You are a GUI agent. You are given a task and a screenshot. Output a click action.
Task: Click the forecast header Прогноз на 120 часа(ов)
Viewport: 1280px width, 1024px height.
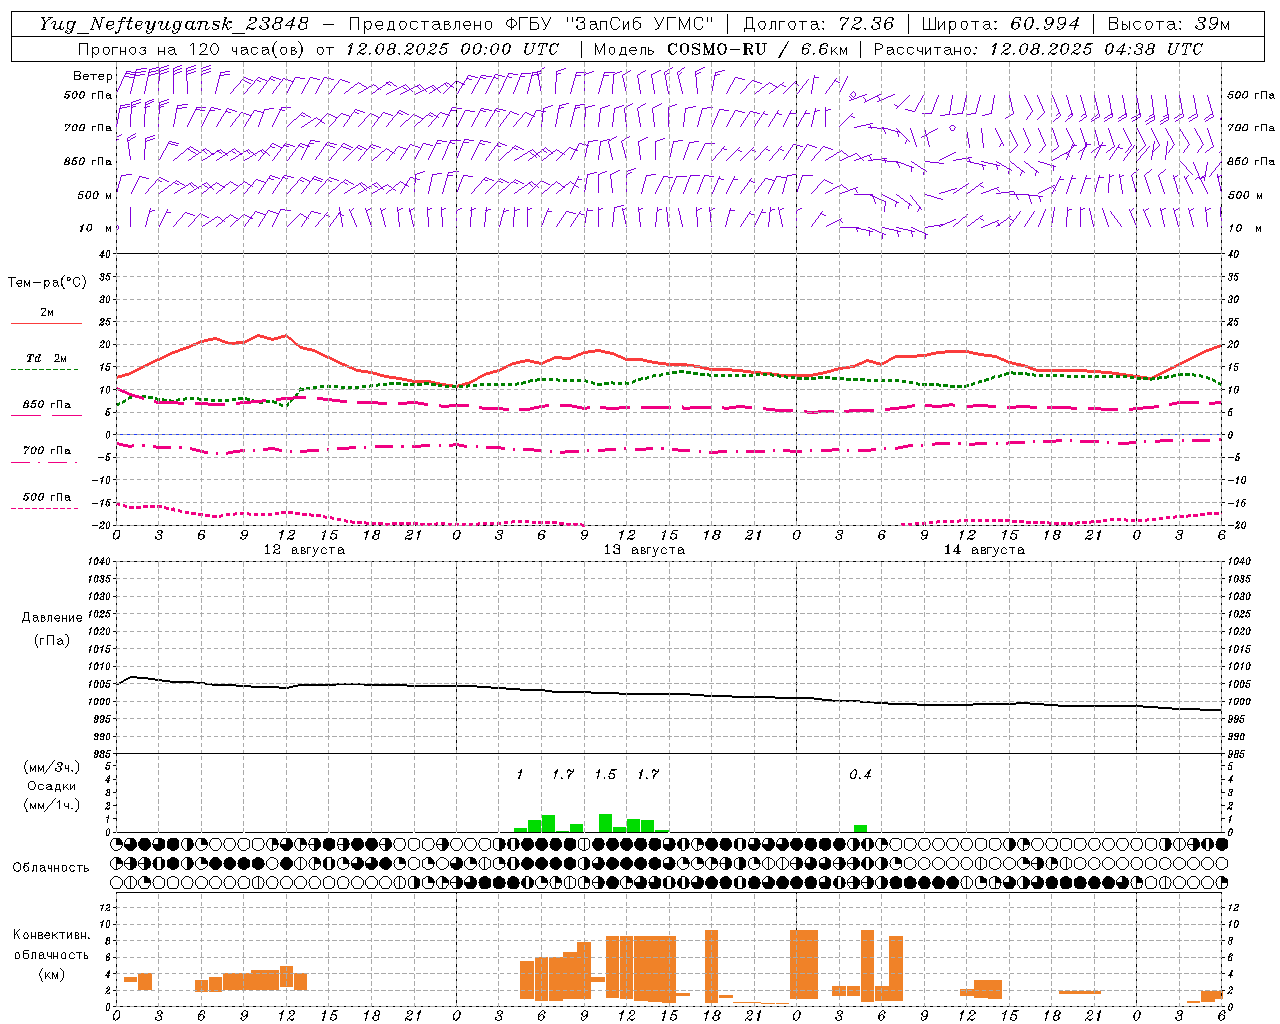tap(192, 49)
